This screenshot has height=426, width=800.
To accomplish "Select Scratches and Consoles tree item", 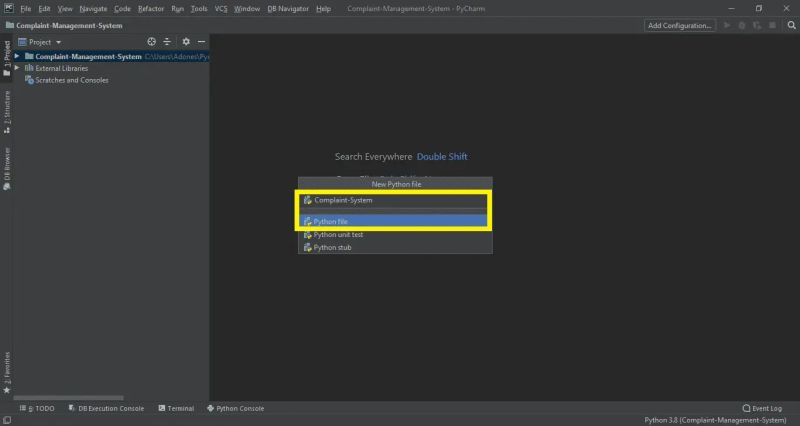I will click(x=71, y=80).
